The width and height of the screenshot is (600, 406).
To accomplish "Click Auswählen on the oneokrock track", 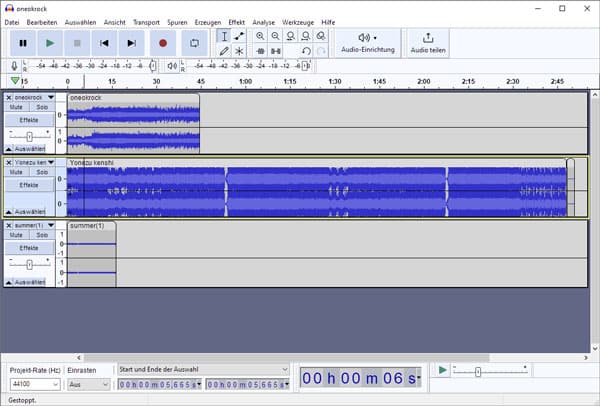I will click(30, 148).
